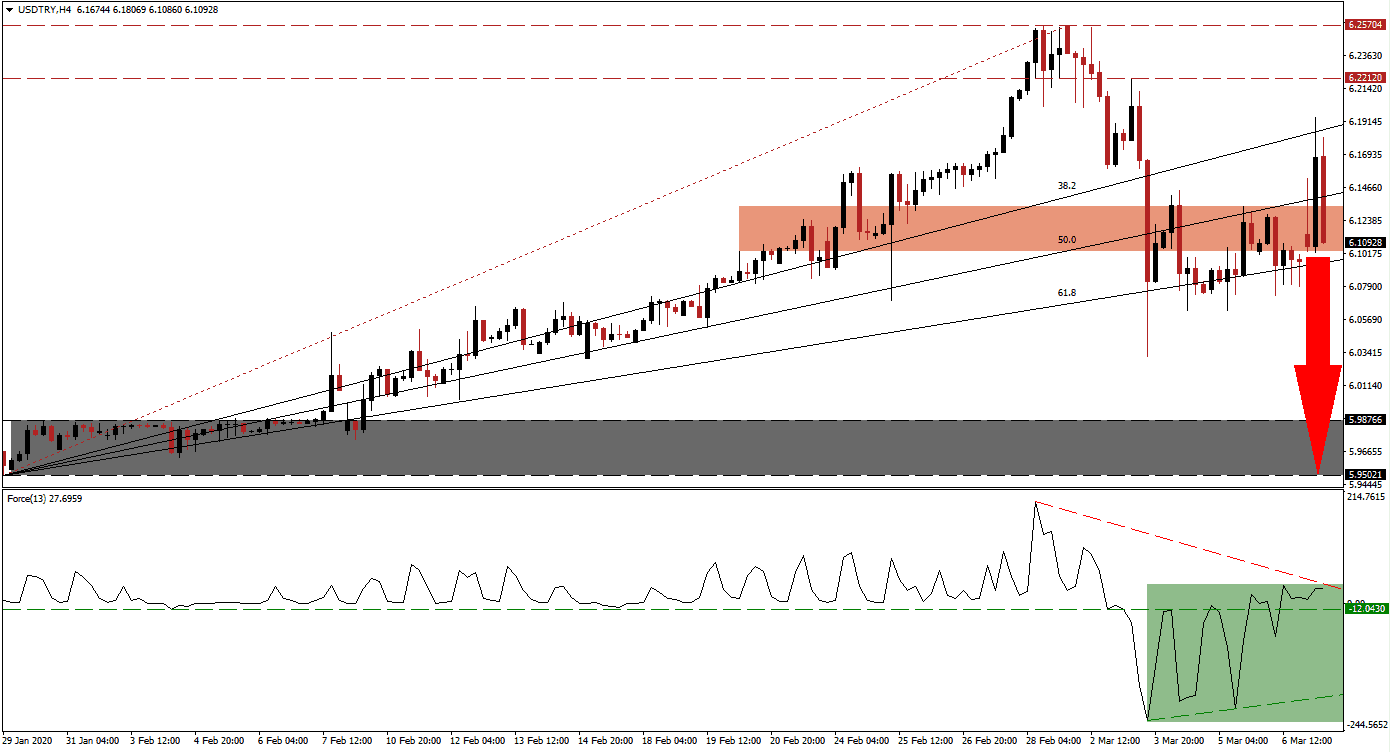
Task: Select the 6 Mar 12:00 time label
Action: pos(1308,741)
